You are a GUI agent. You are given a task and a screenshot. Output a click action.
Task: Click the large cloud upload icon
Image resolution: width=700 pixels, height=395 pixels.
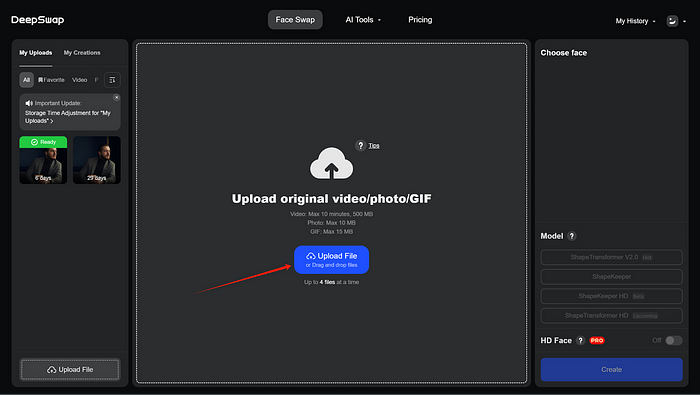coord(331,164)
